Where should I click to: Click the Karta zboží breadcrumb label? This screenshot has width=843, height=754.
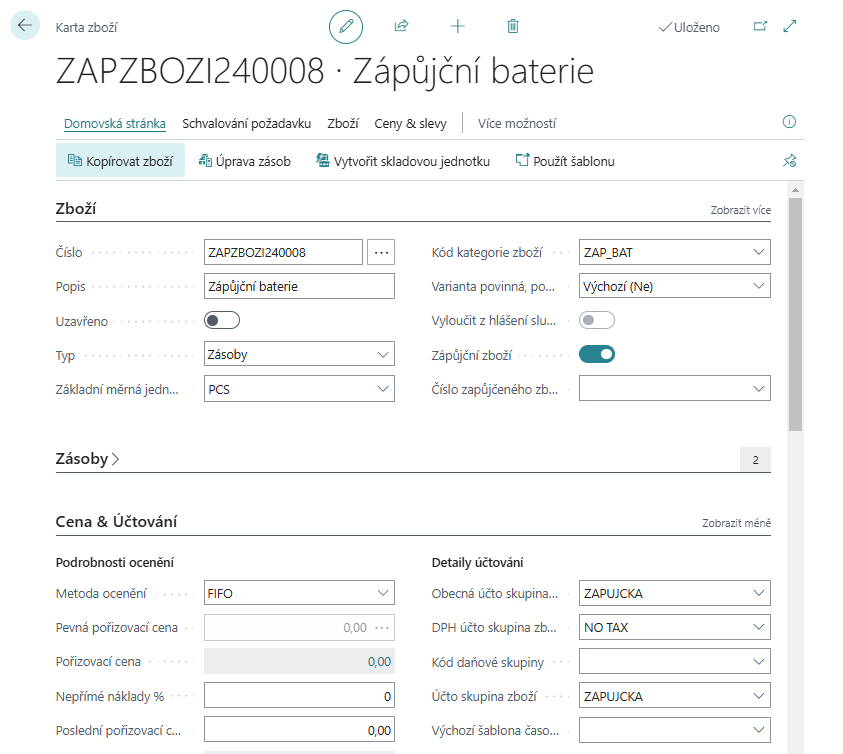(x=86, y=27)
